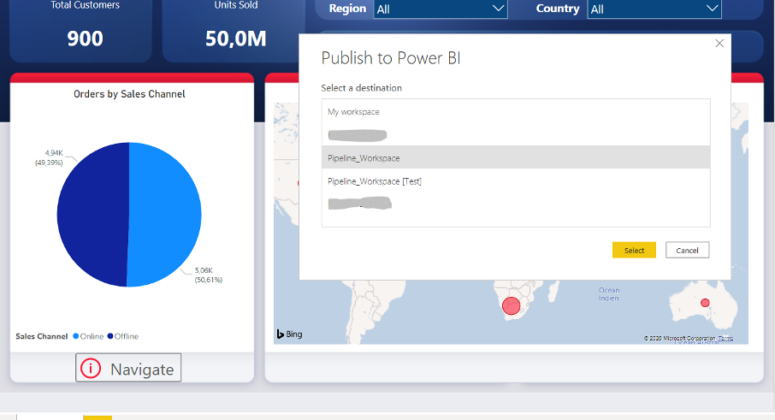Click the Navigate info icon
Screen dimensions: 775x420
coord(91,369)
